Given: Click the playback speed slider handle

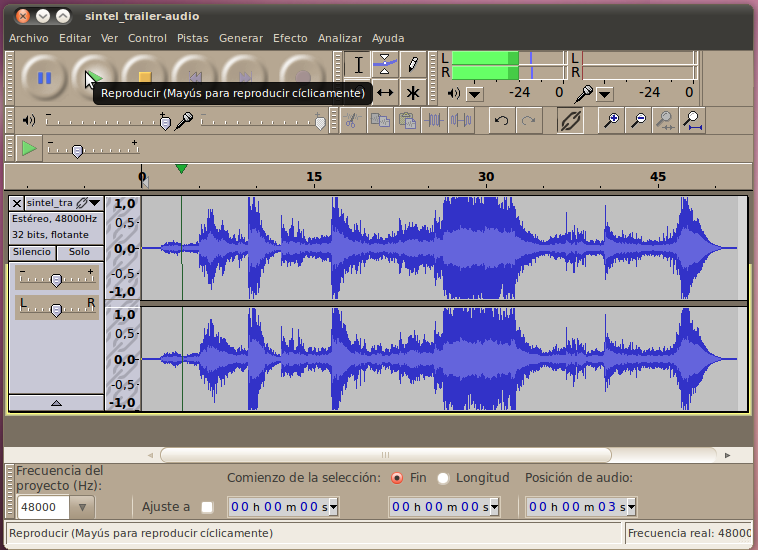Looking at the screenshot, I should [x=77, y=151].
